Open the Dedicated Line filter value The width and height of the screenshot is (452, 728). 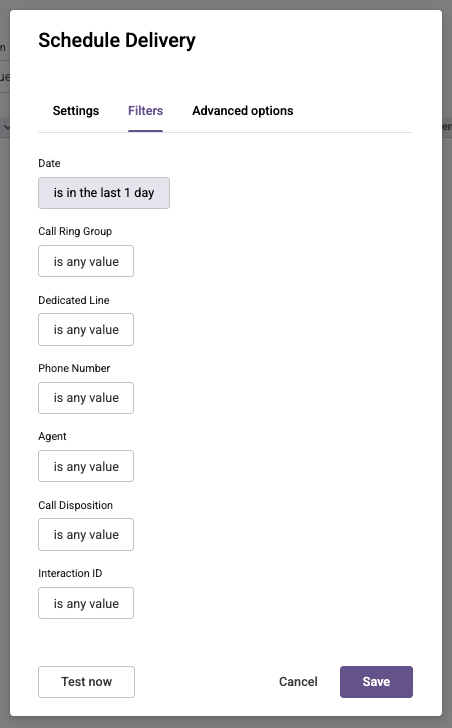tap(86, 330)
